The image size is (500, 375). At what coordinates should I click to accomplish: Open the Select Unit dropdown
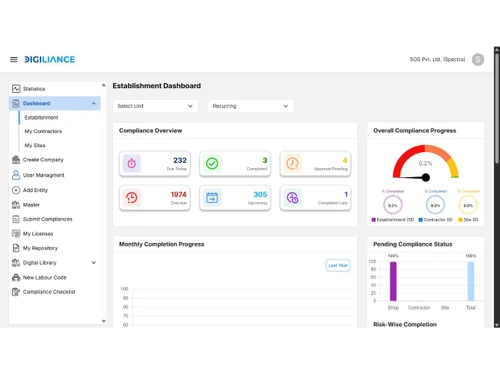155,106
